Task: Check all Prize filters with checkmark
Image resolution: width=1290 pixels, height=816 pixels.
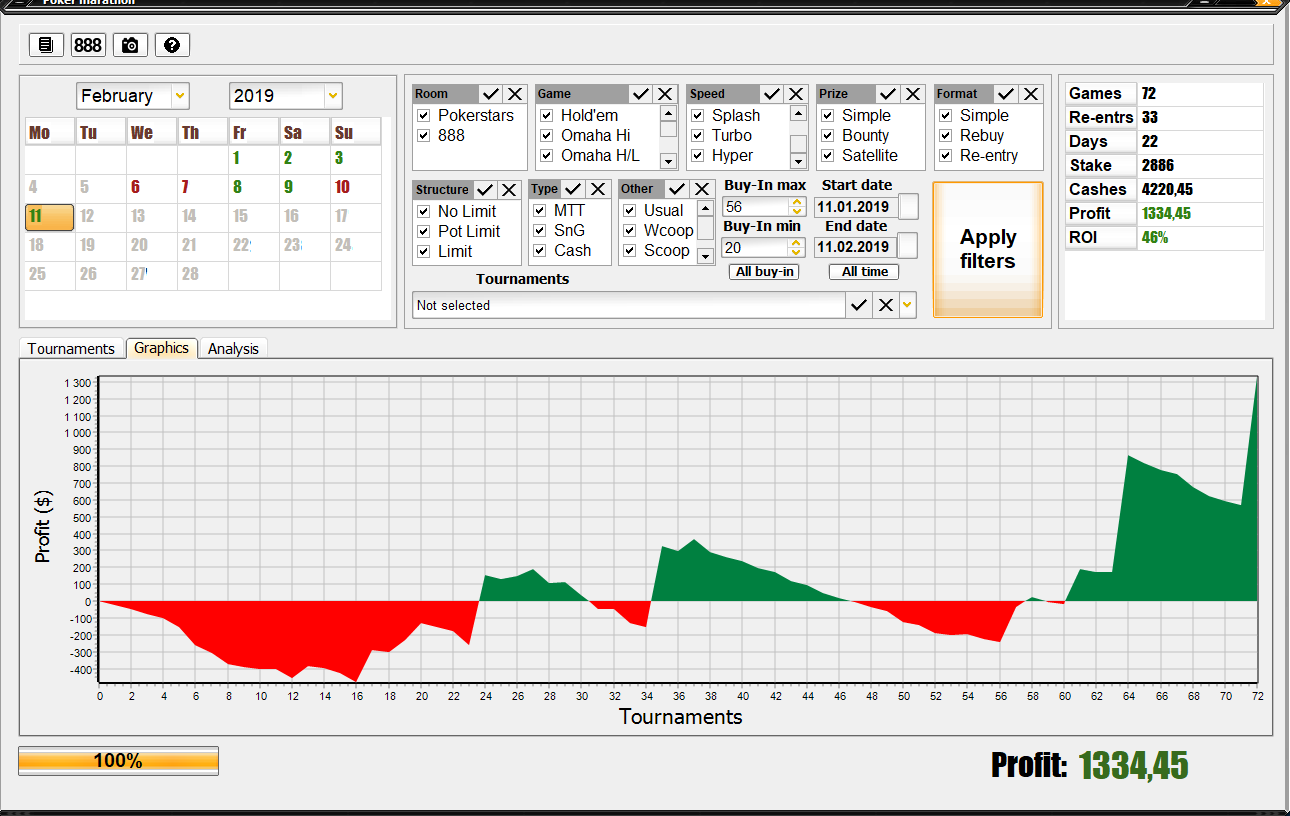Action: pos(888,94)
